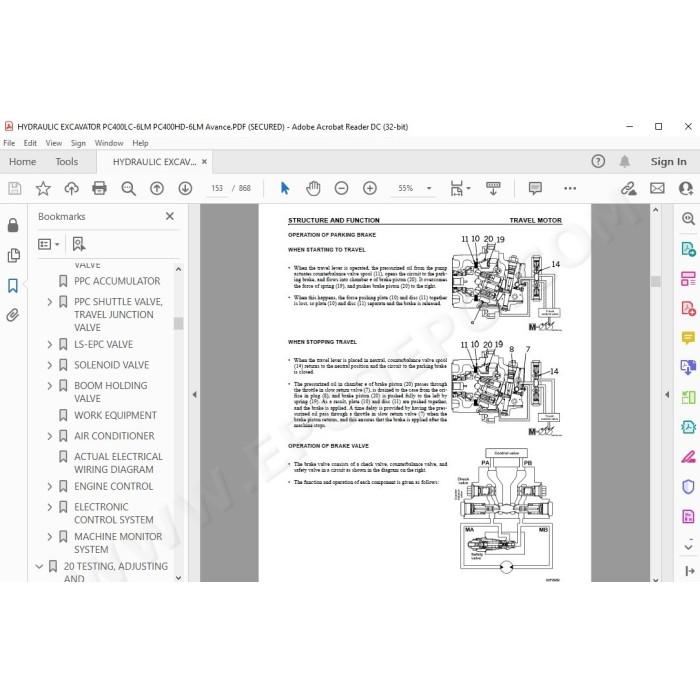Toggle Bookmarks panel icon in sidebar

coord(13,285)
